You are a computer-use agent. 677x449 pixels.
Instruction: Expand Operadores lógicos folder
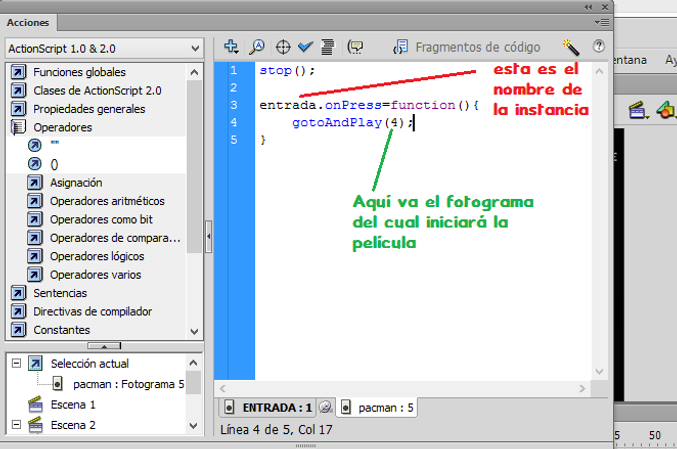coord(85,256)
